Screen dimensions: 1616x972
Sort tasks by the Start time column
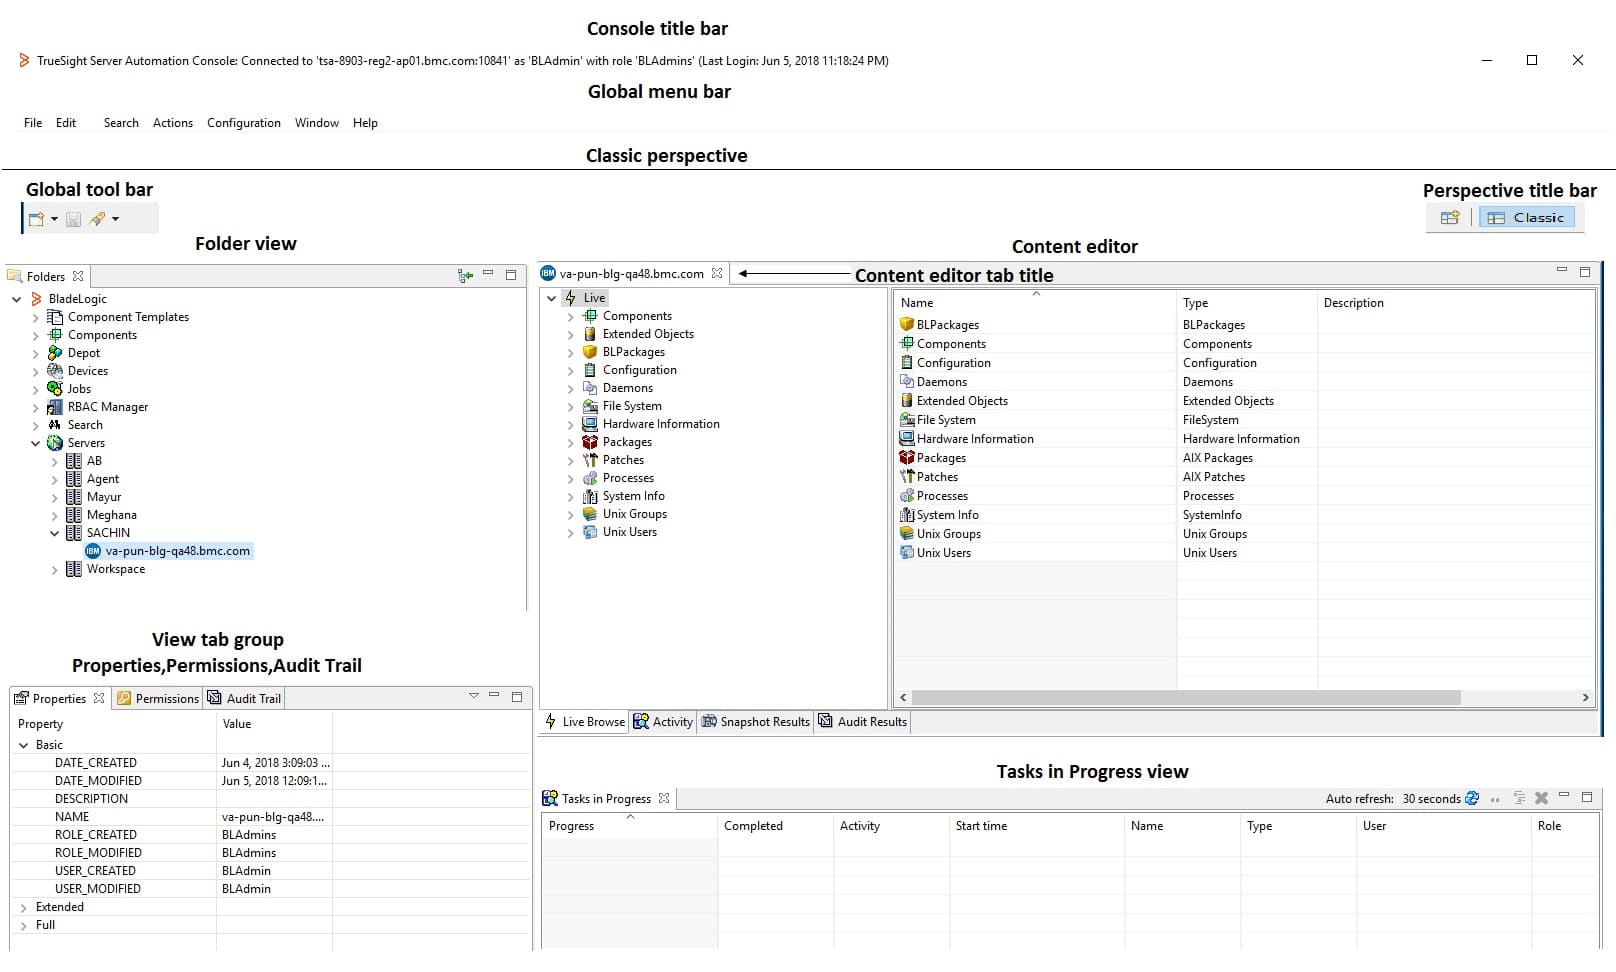pyautogui.click(x=1036, y=826)
